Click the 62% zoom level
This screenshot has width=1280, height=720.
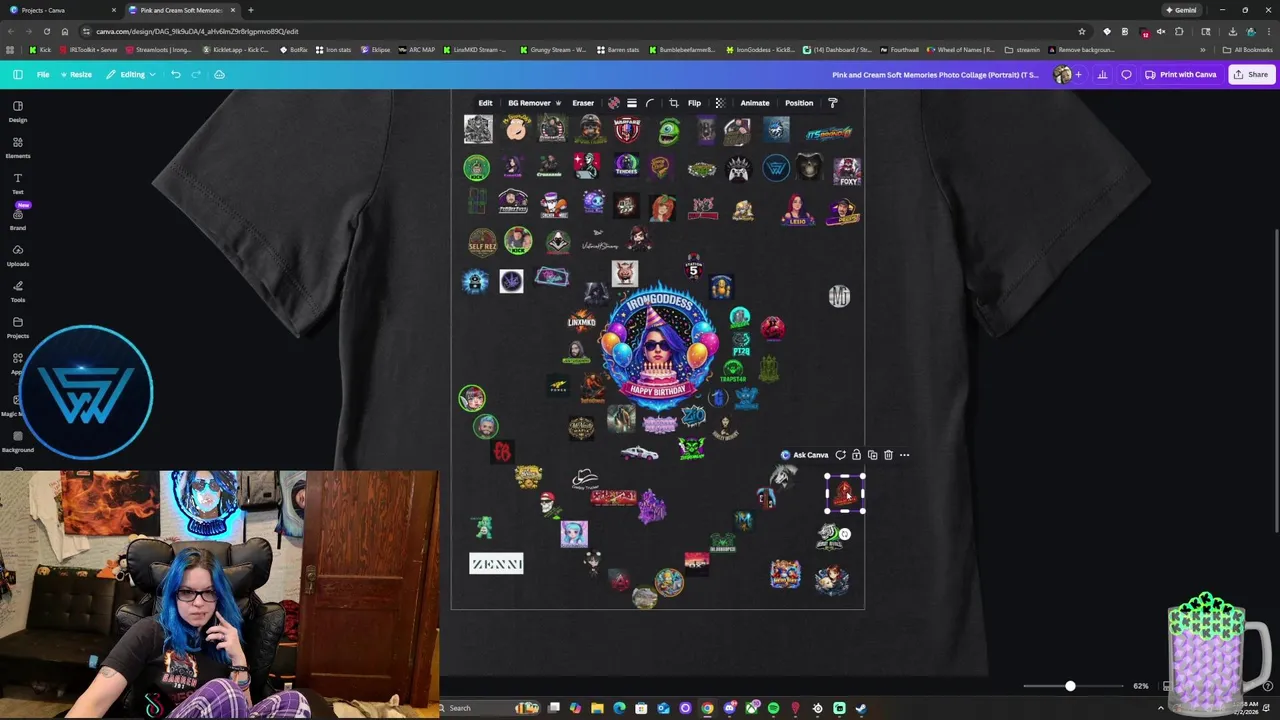pyautogui.click(x=1141, y=686)
